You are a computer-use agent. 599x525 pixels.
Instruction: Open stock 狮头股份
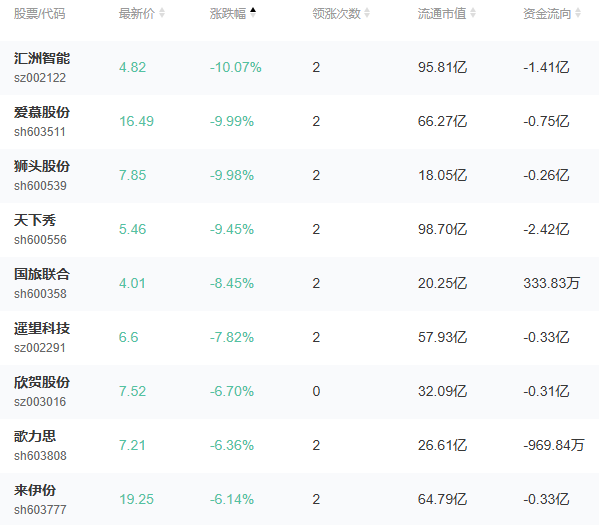(x=42, y=166)
